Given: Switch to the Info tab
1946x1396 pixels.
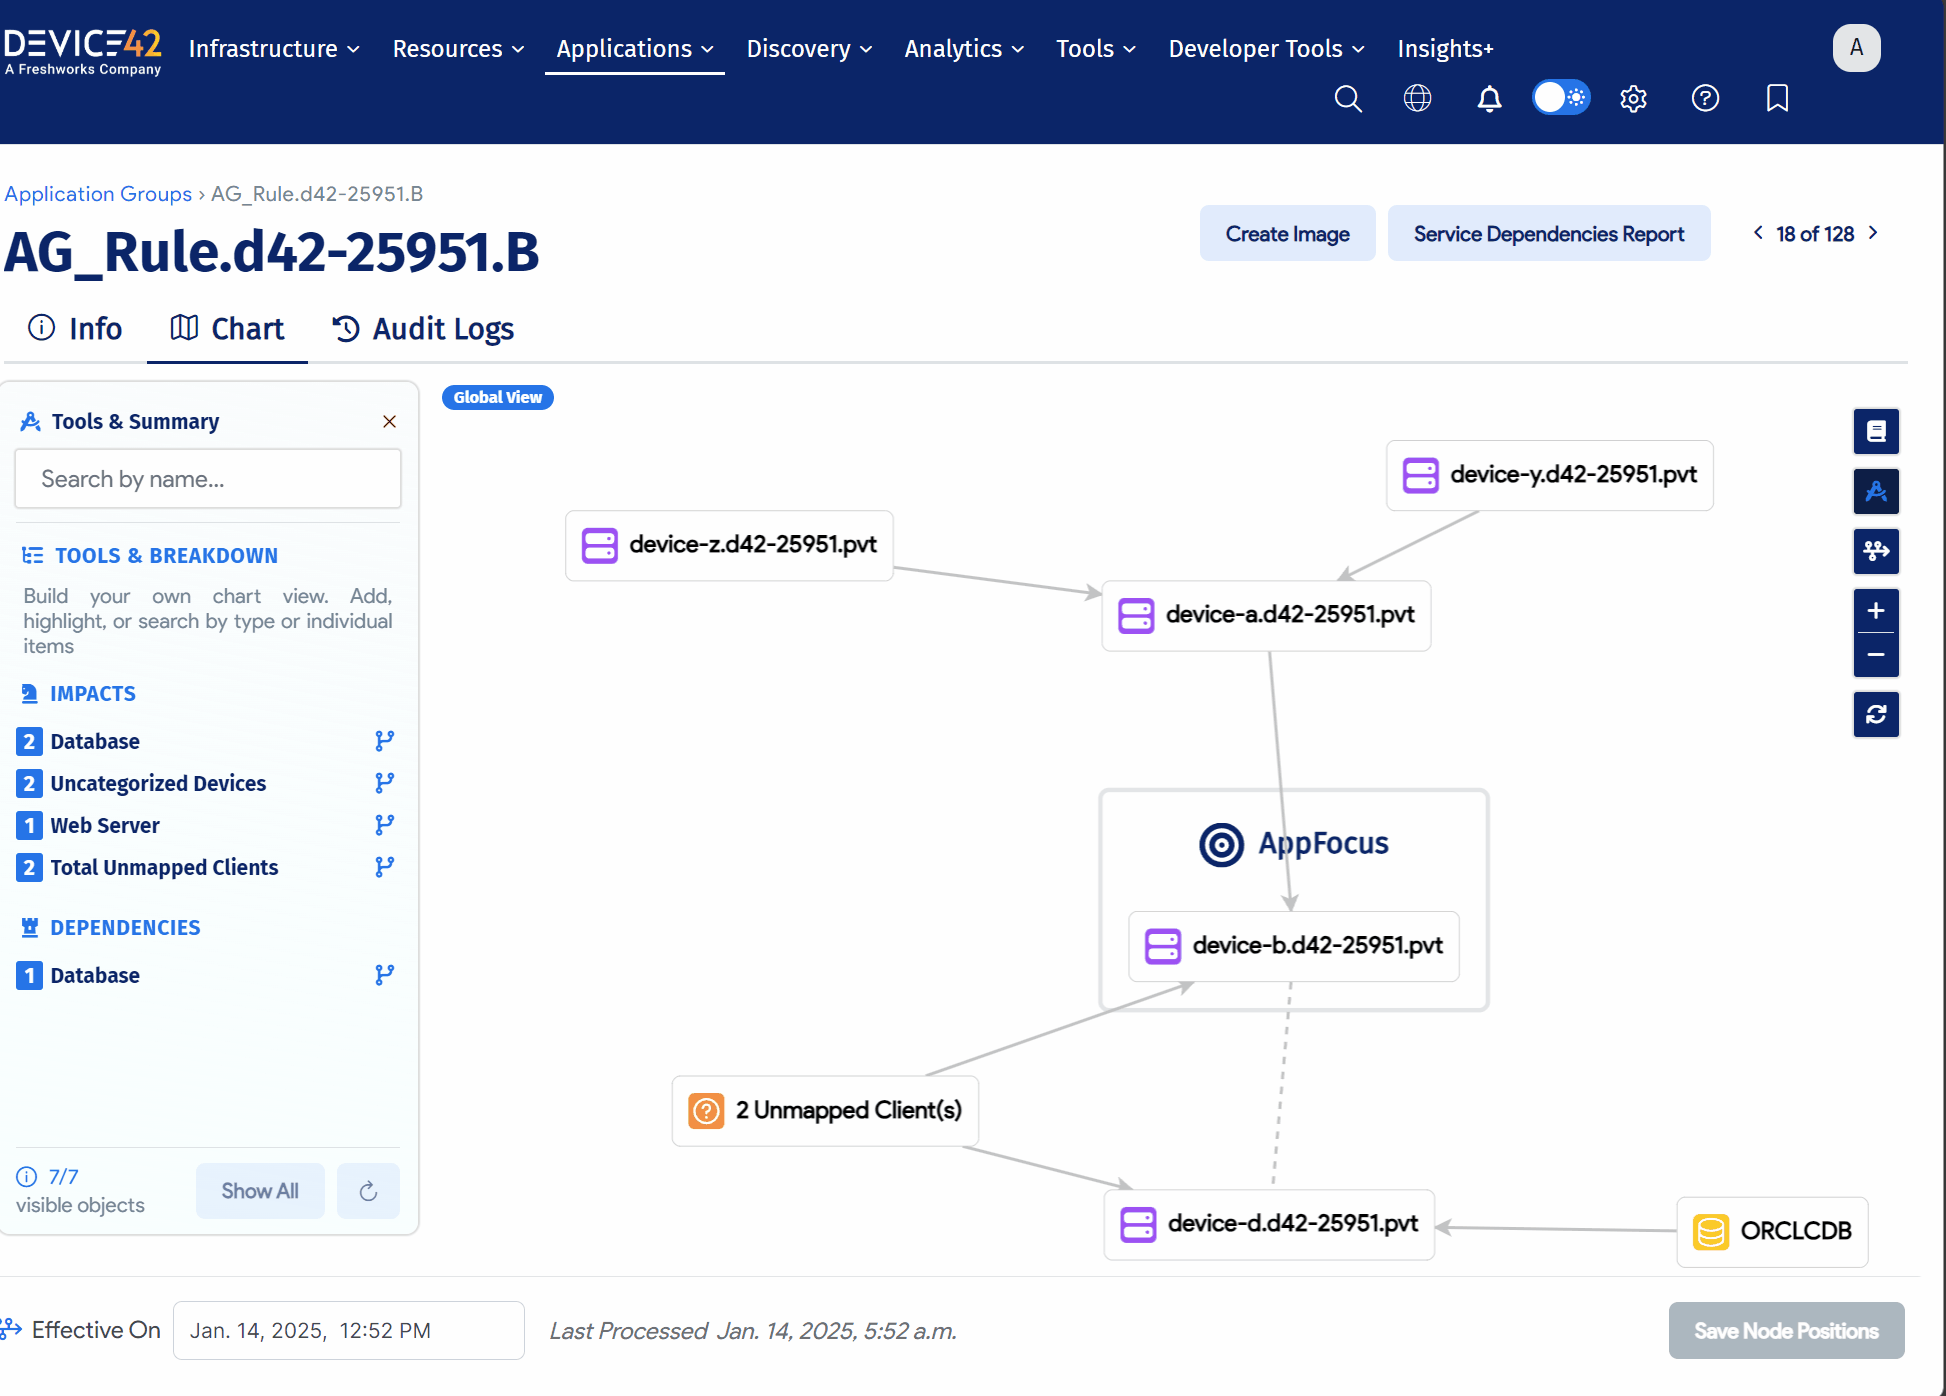Looking at the screenshot, I should point(75,329).
